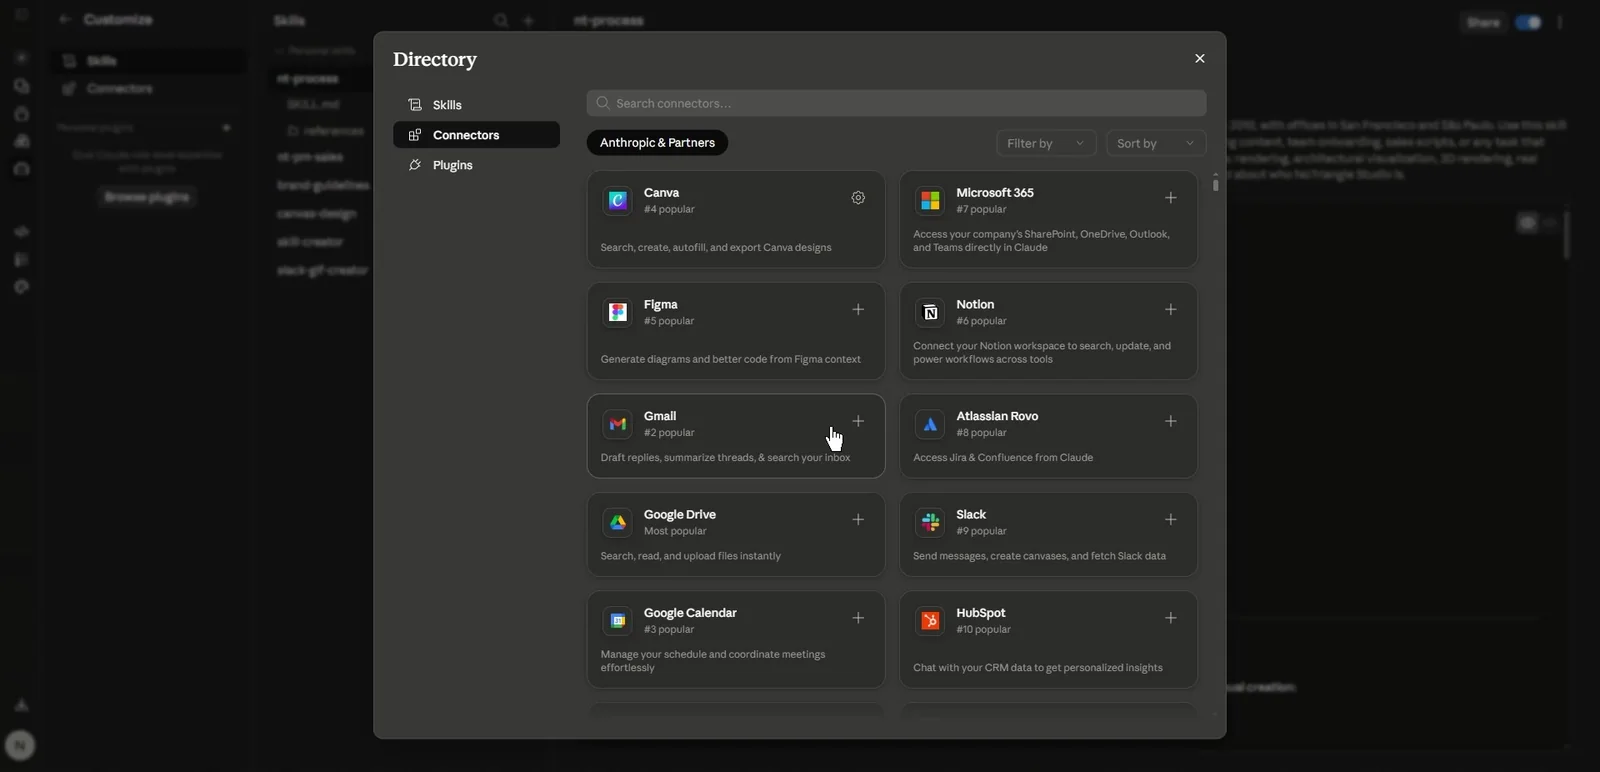Open the Plugins tab in Directory
Image resolution: width=1600 pixels, height=772 pixels.
point(476,165)
